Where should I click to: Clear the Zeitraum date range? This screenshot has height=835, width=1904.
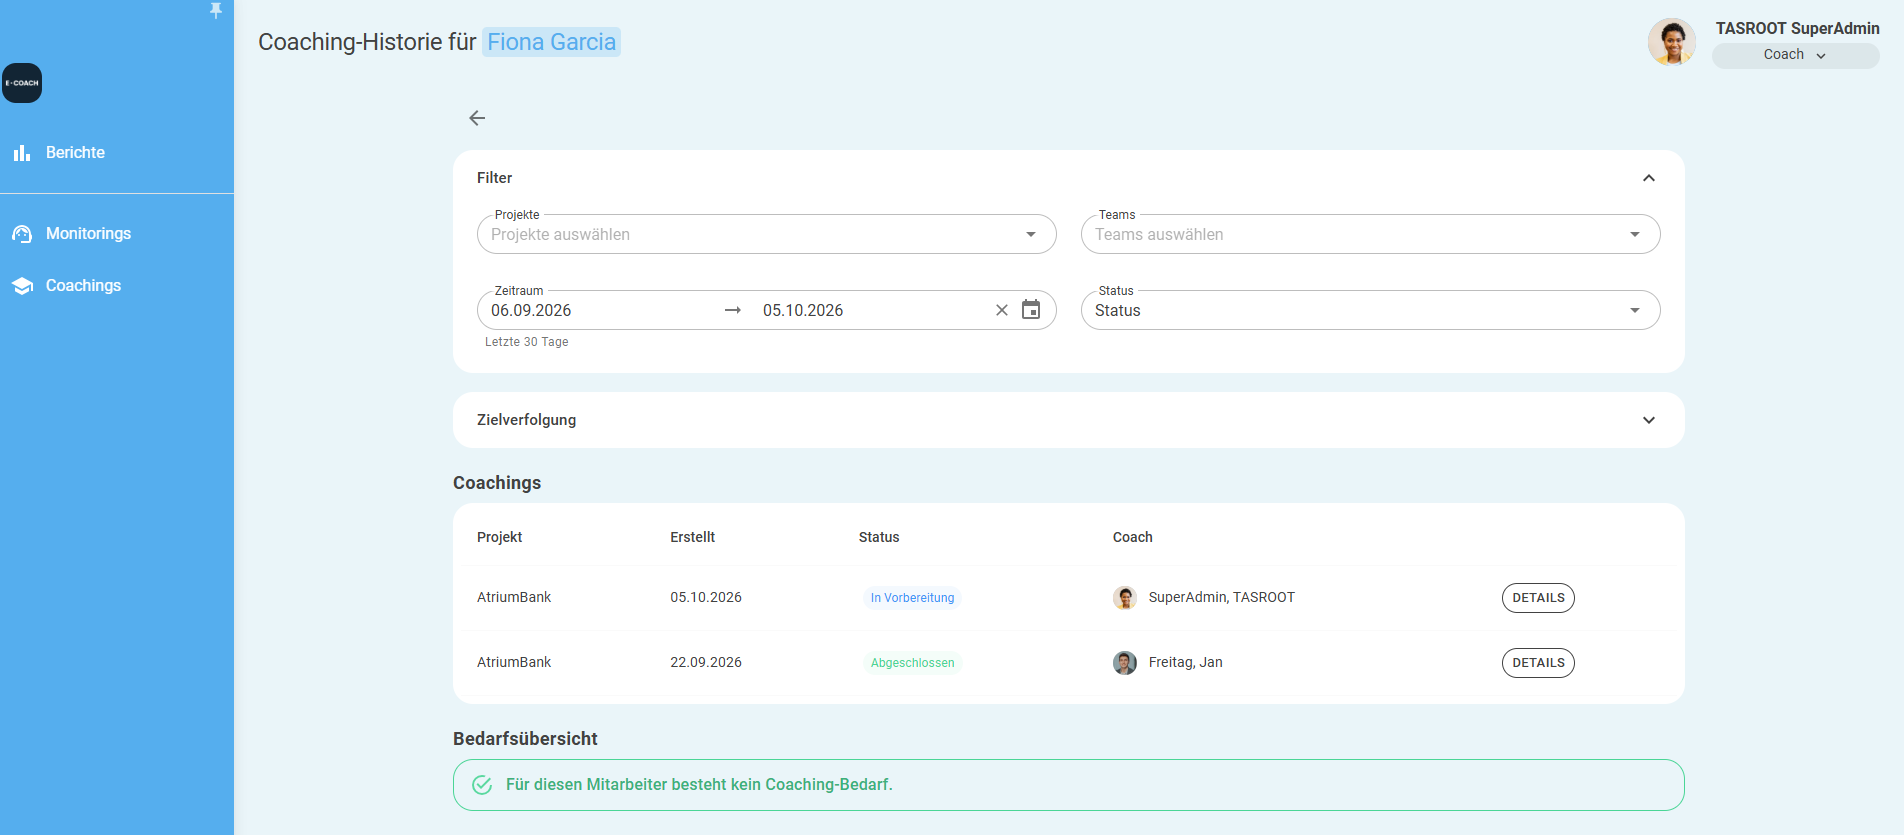pos(1002,310)
